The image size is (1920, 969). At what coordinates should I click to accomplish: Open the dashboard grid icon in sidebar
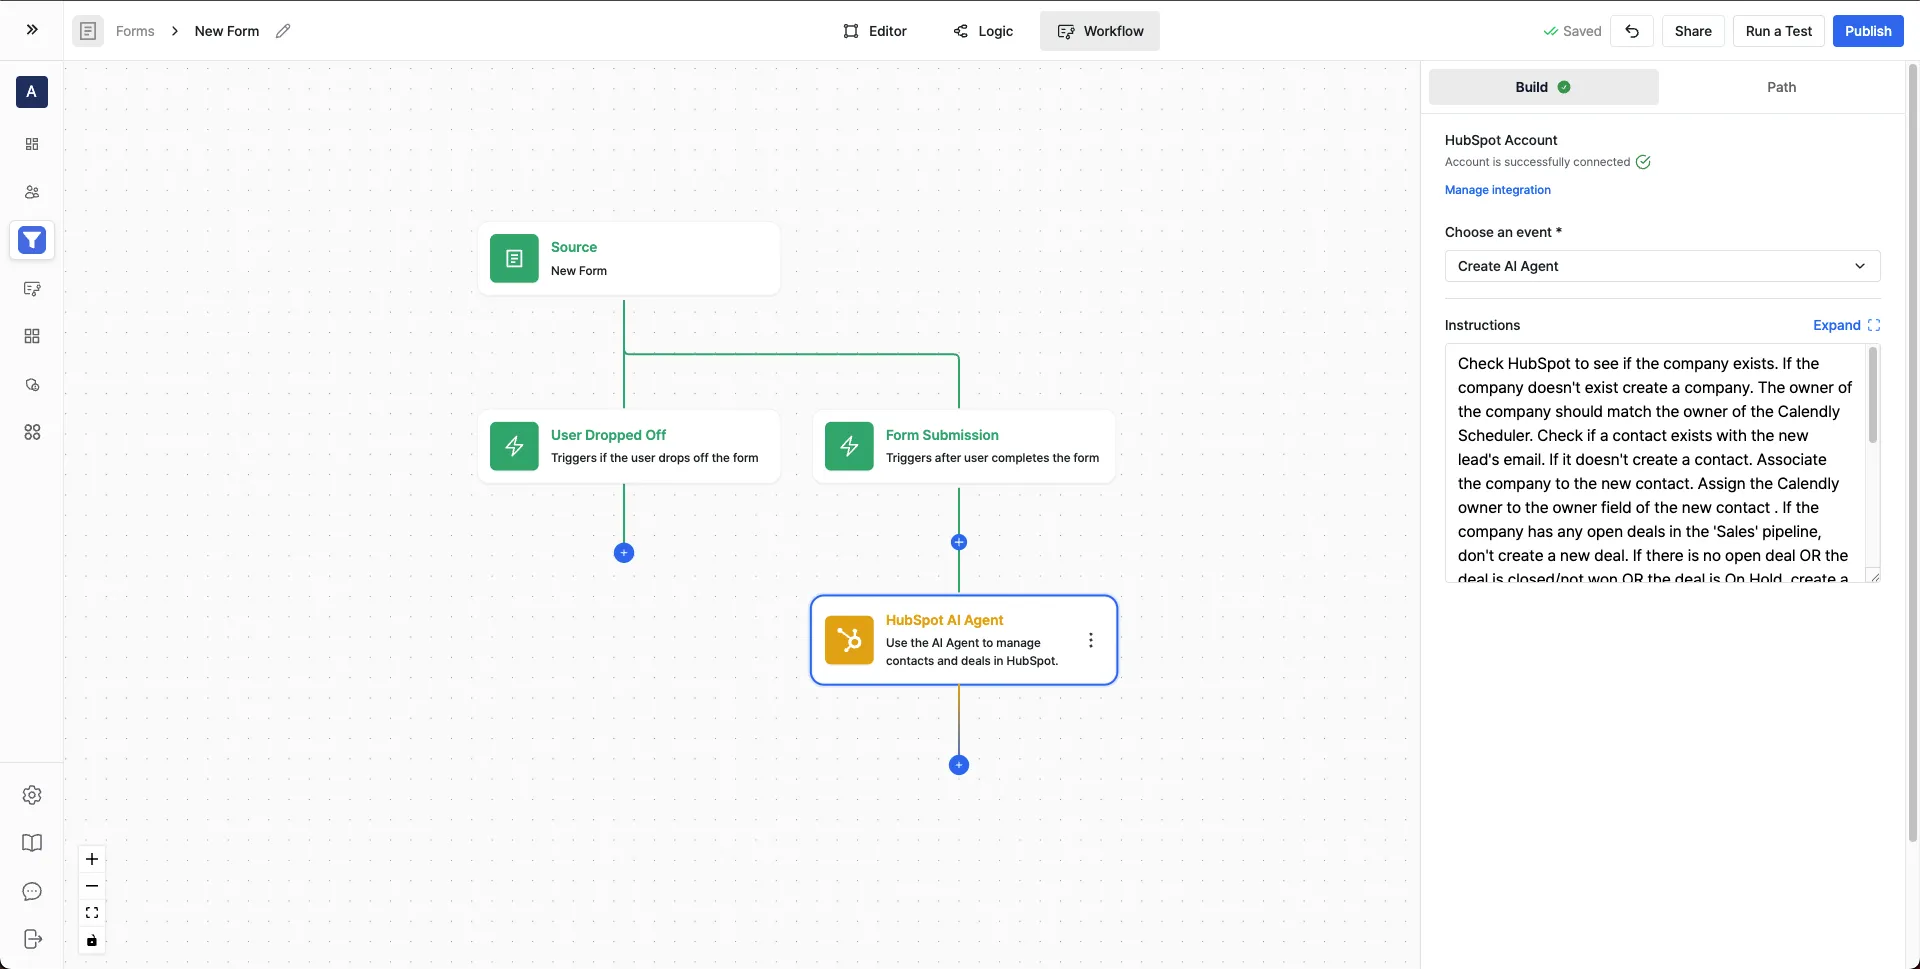click(x=32, y=144)
